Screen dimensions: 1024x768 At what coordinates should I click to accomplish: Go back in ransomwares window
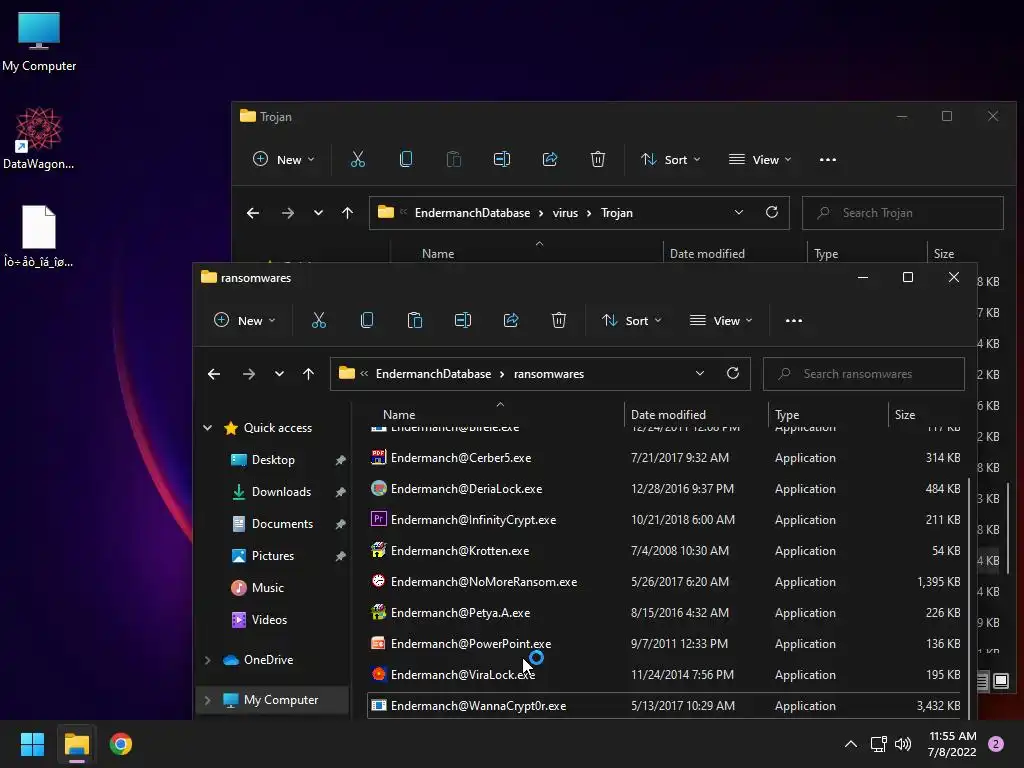point(214,374)
